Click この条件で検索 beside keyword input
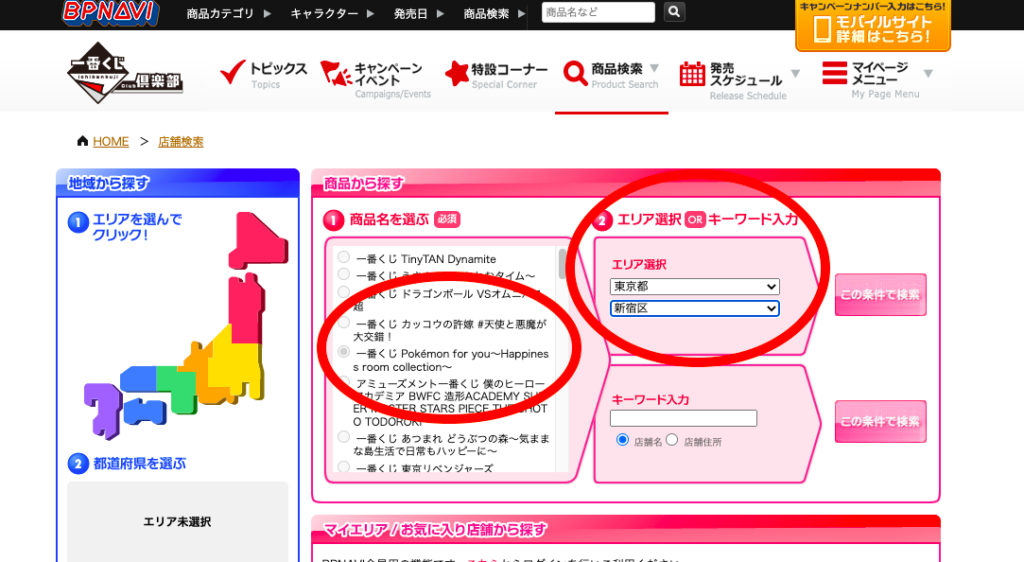Screen dimensions: 1024x562 click(x=880, y=422)
